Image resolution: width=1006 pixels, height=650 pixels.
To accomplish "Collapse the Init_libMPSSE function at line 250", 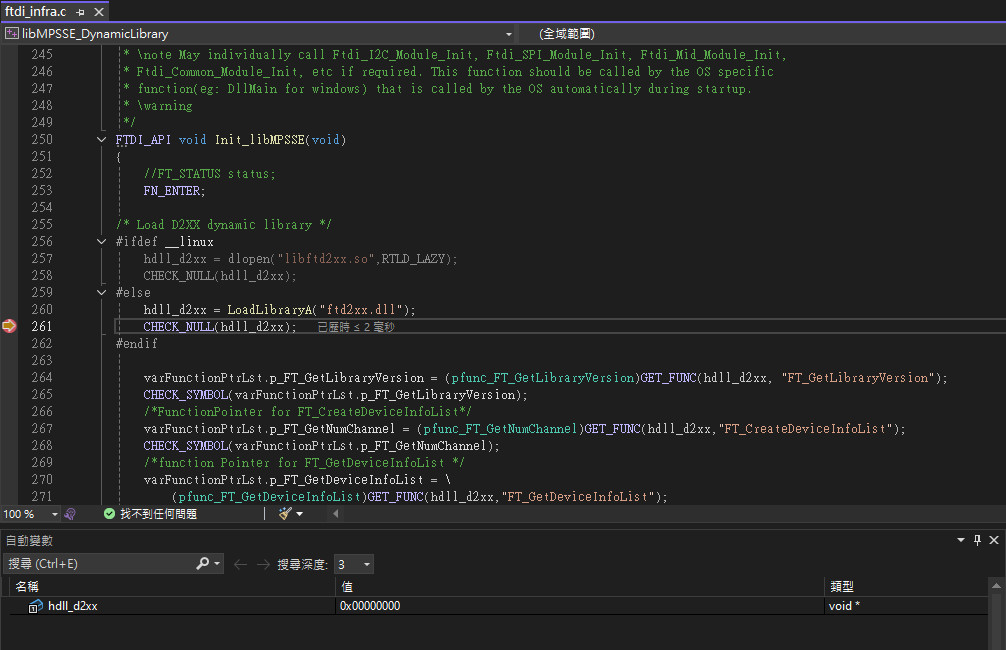I will point(102,139).
